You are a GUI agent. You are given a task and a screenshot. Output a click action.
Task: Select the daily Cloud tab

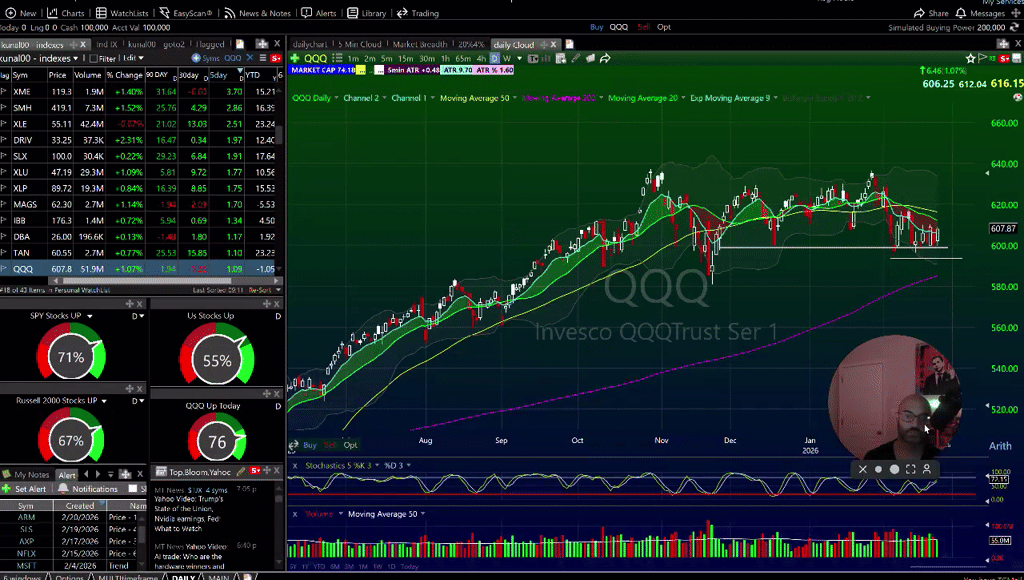point(513,45)
